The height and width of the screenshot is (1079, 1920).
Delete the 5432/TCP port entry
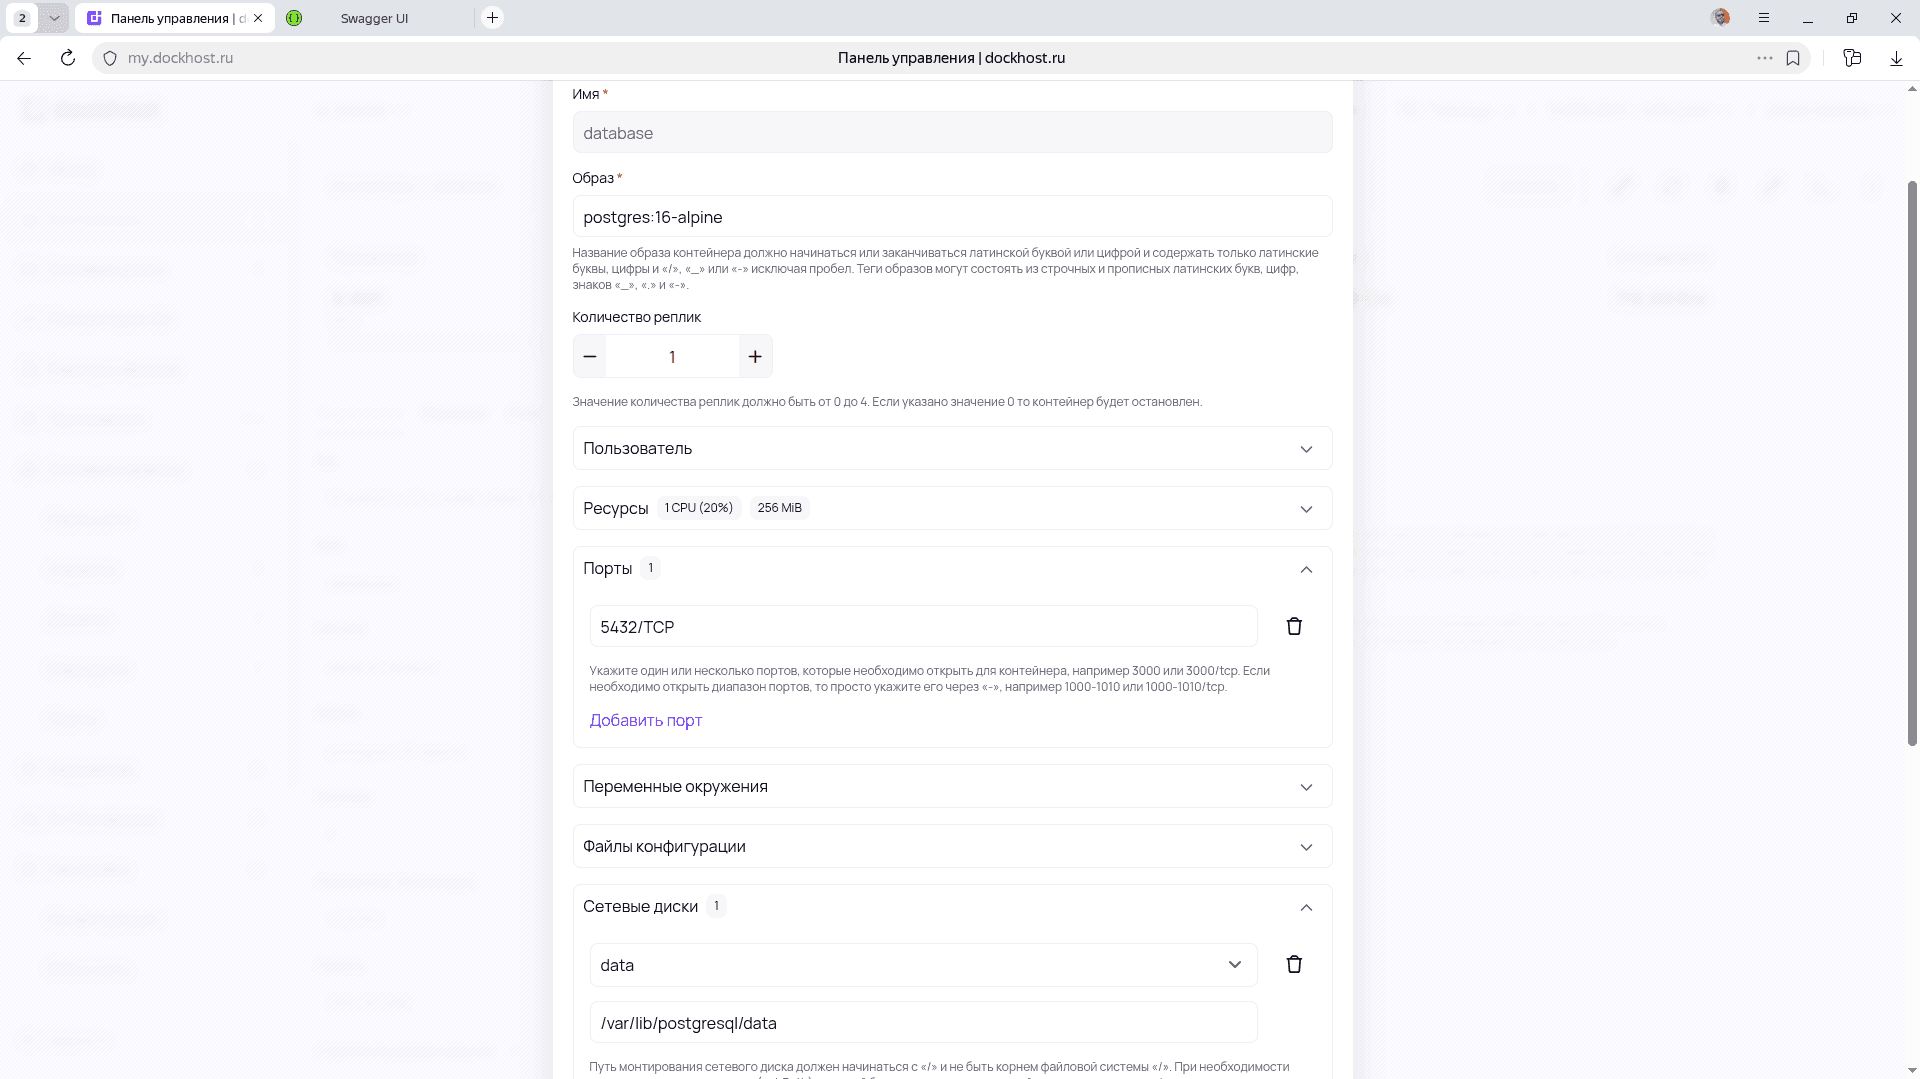1294,626
